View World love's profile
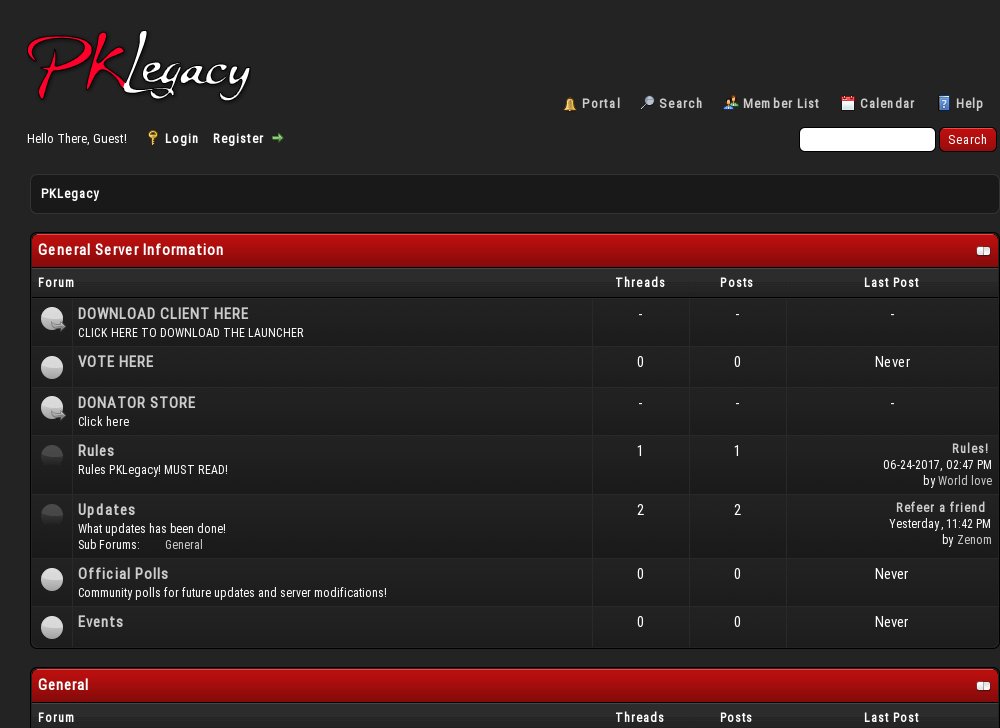Viewport: 1000px width, 728px height. [965, 480]
